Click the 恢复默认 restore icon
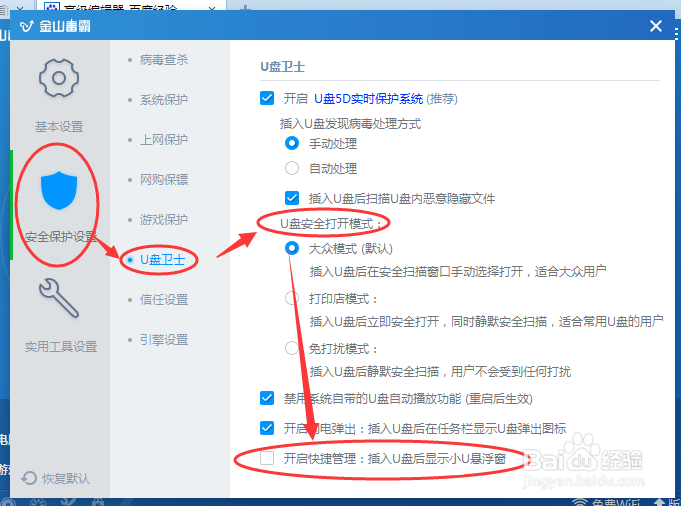Viewport: 681px width, 506px height. 29,478
